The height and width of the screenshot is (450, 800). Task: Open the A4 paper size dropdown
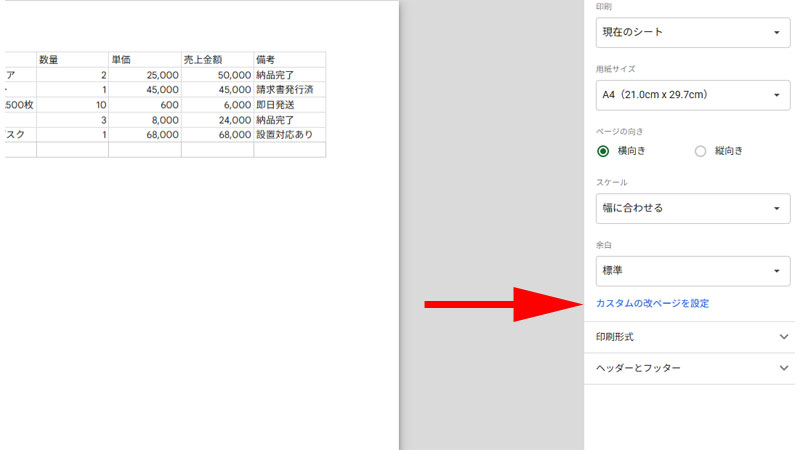pyautogui.click(x=693, y=95)
